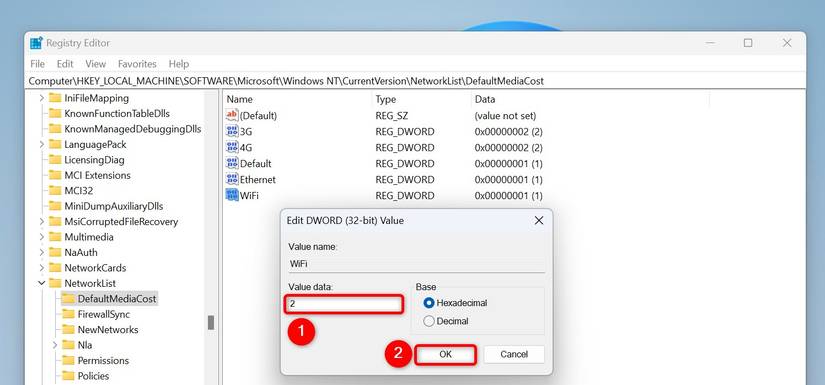Expand the MsiCorruptedFileRecovery key
Screen dimensions: 825x385
(42, 221)
